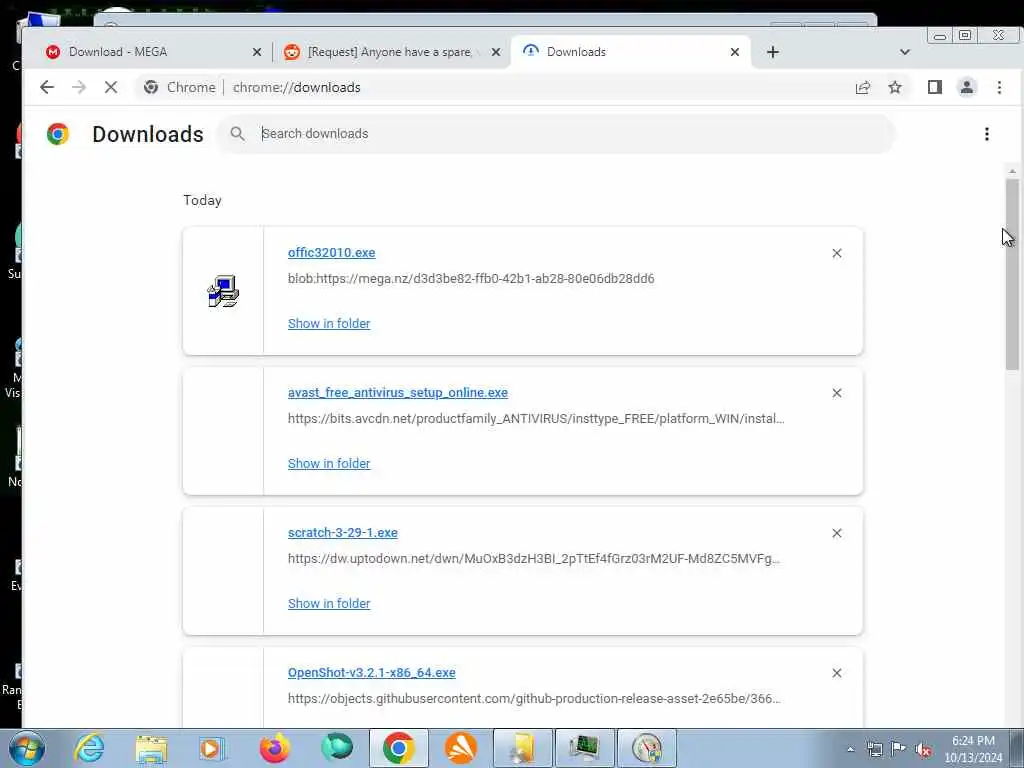Open avast_free_antivirus_setup_online.exe link
Screen dimensions: 1024x768
pos(398,392)
